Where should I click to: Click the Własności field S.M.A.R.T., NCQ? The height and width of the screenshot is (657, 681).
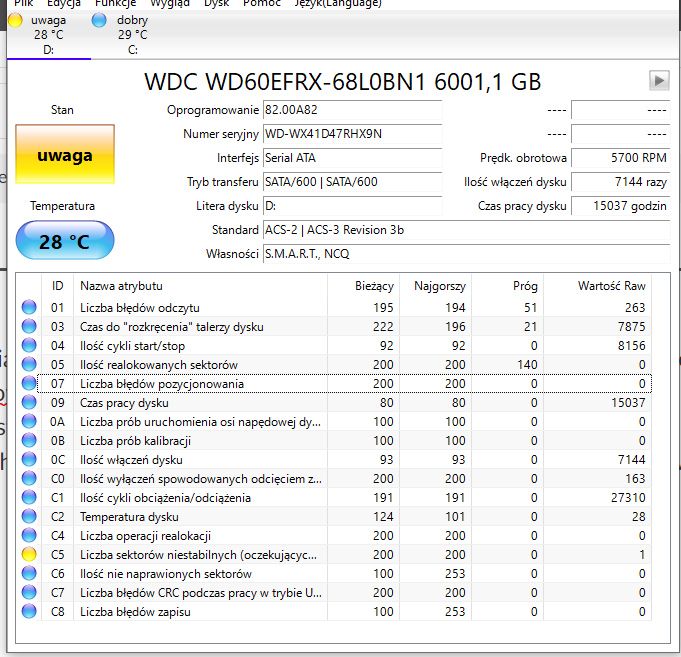coord(466,254)
